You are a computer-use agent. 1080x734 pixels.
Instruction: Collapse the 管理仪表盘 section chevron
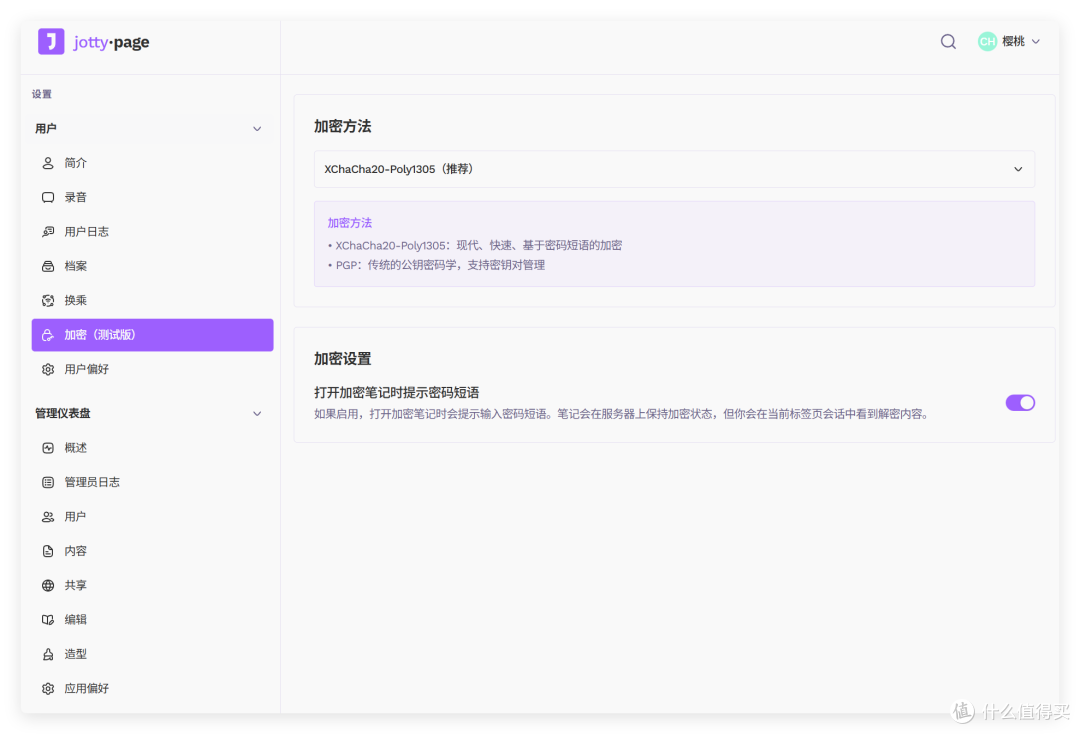(257, 414)
